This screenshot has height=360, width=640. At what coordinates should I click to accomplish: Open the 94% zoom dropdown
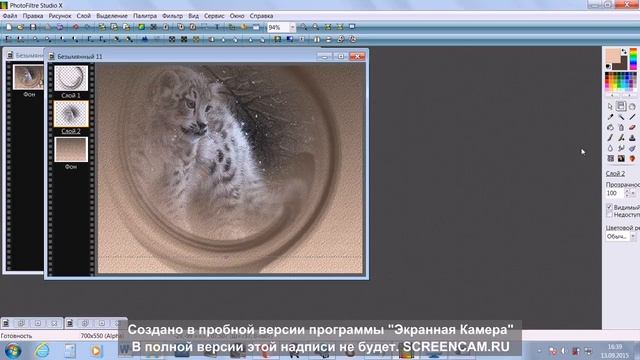[292, 27]
